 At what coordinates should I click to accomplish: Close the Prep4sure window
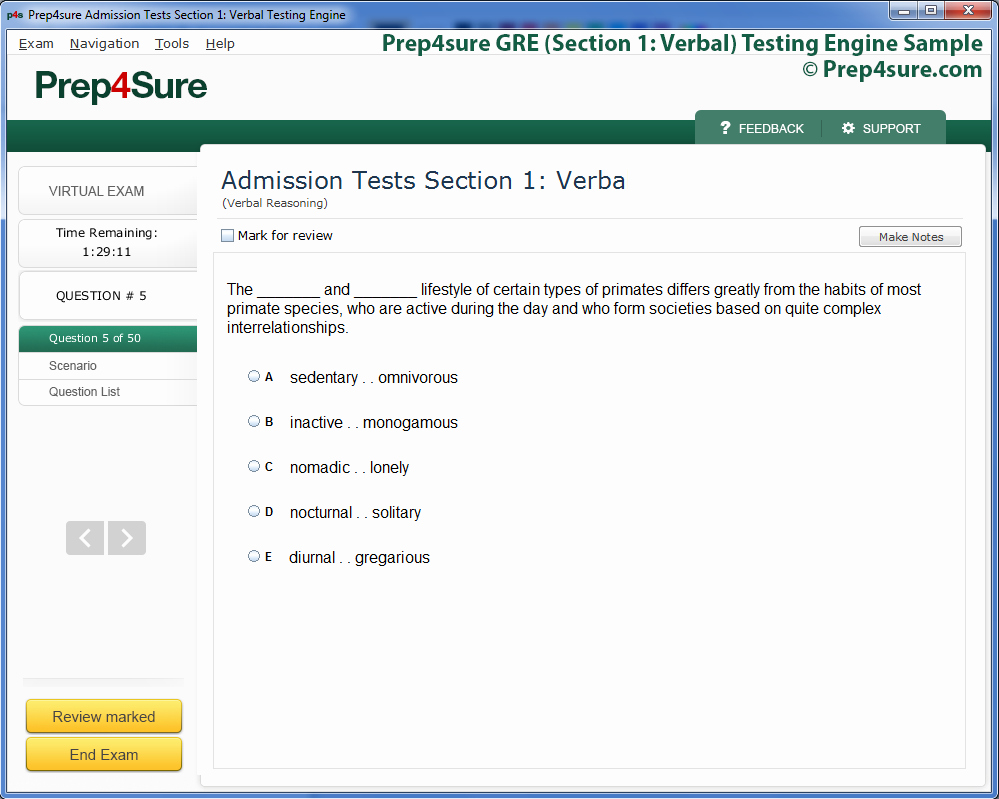pos(968,10)
